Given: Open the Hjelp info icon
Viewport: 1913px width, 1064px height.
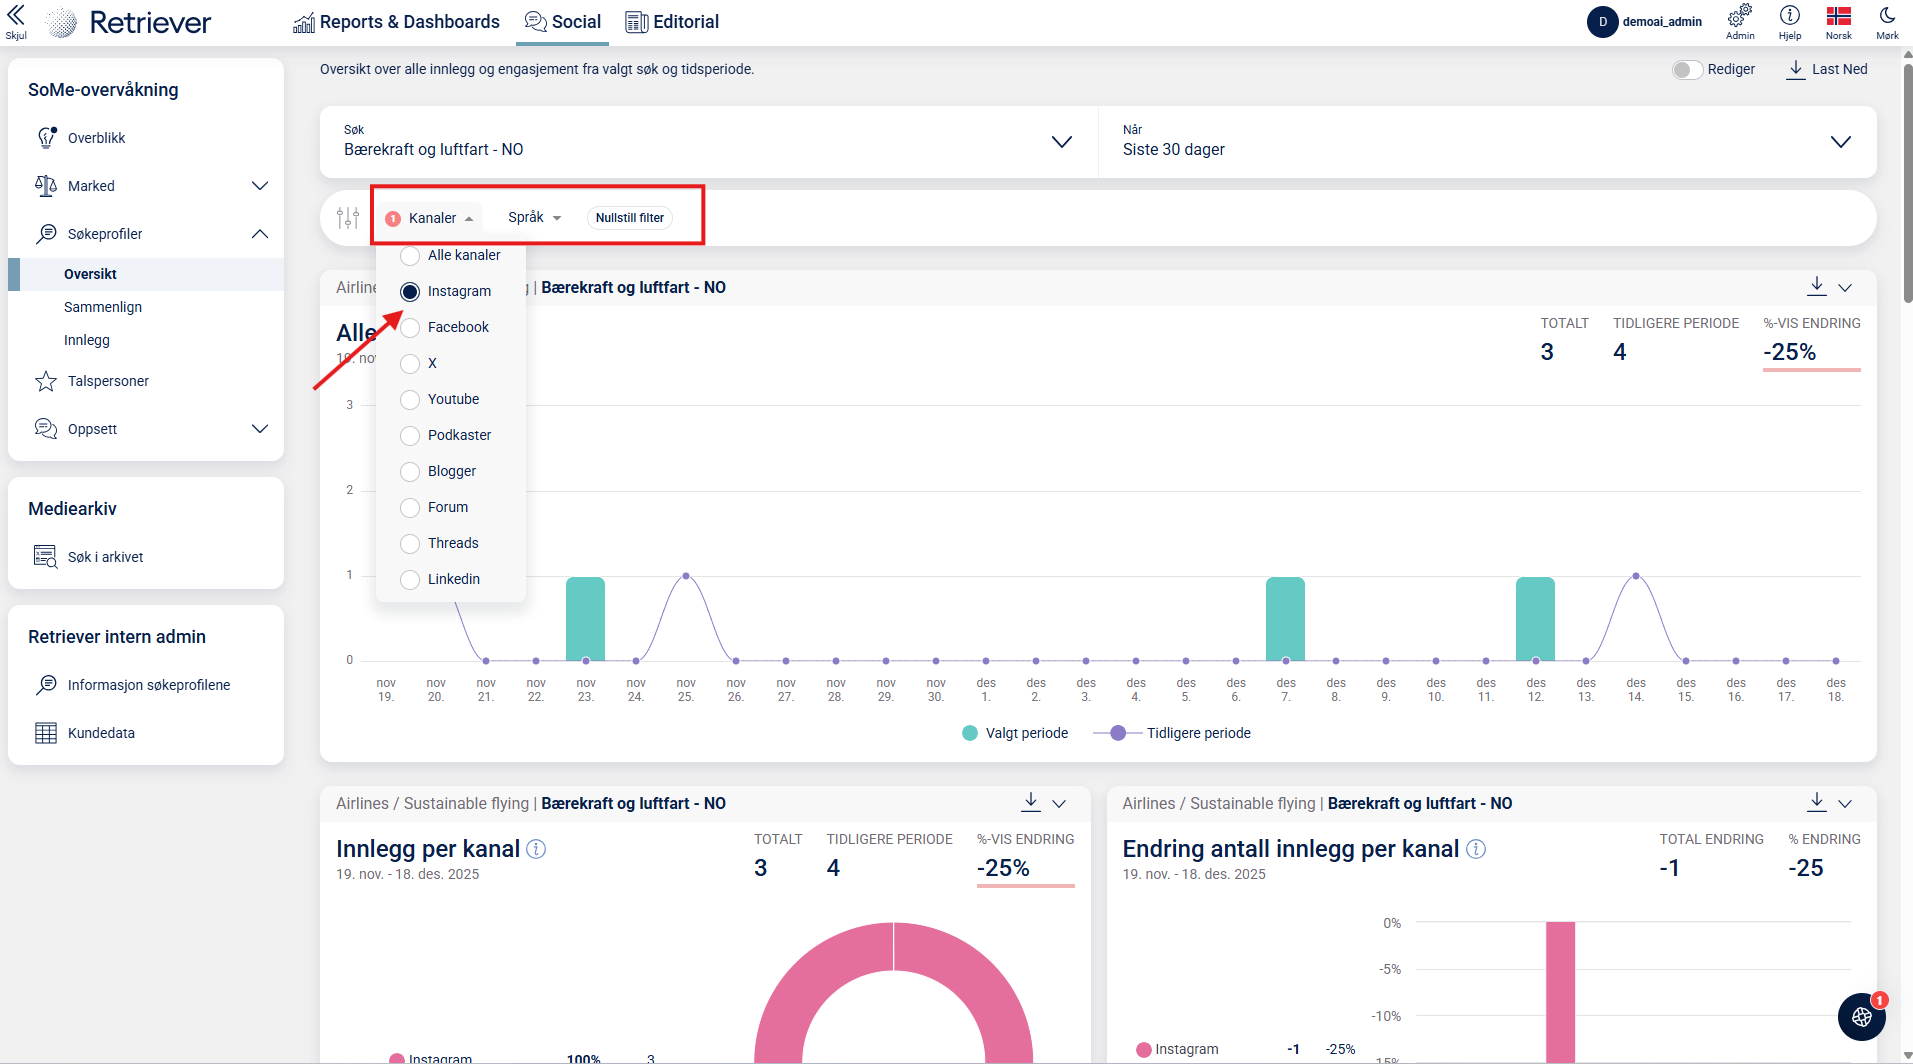Looking at the screenshot, I should point(1789,16).
